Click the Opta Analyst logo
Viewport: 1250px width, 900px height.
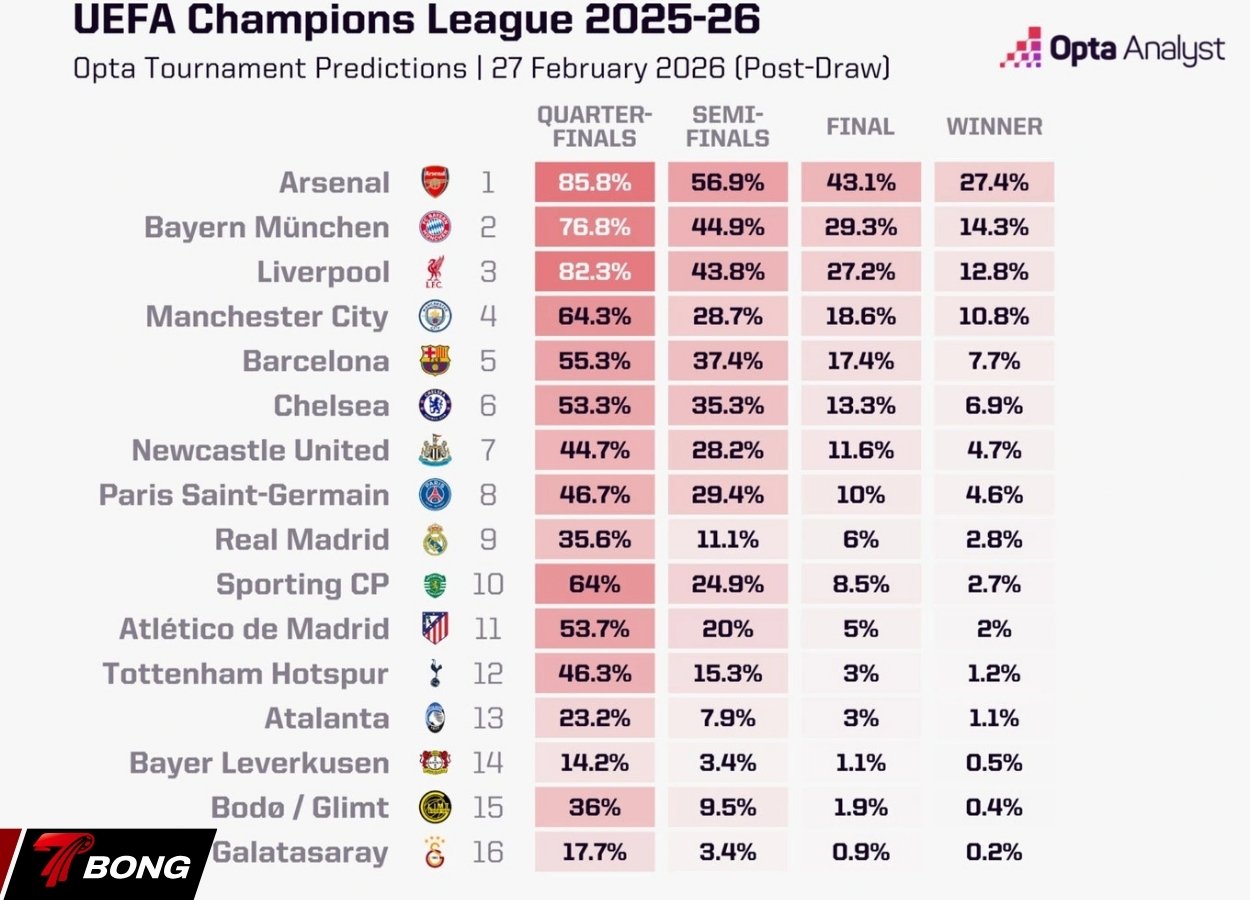coord(1112,49)
